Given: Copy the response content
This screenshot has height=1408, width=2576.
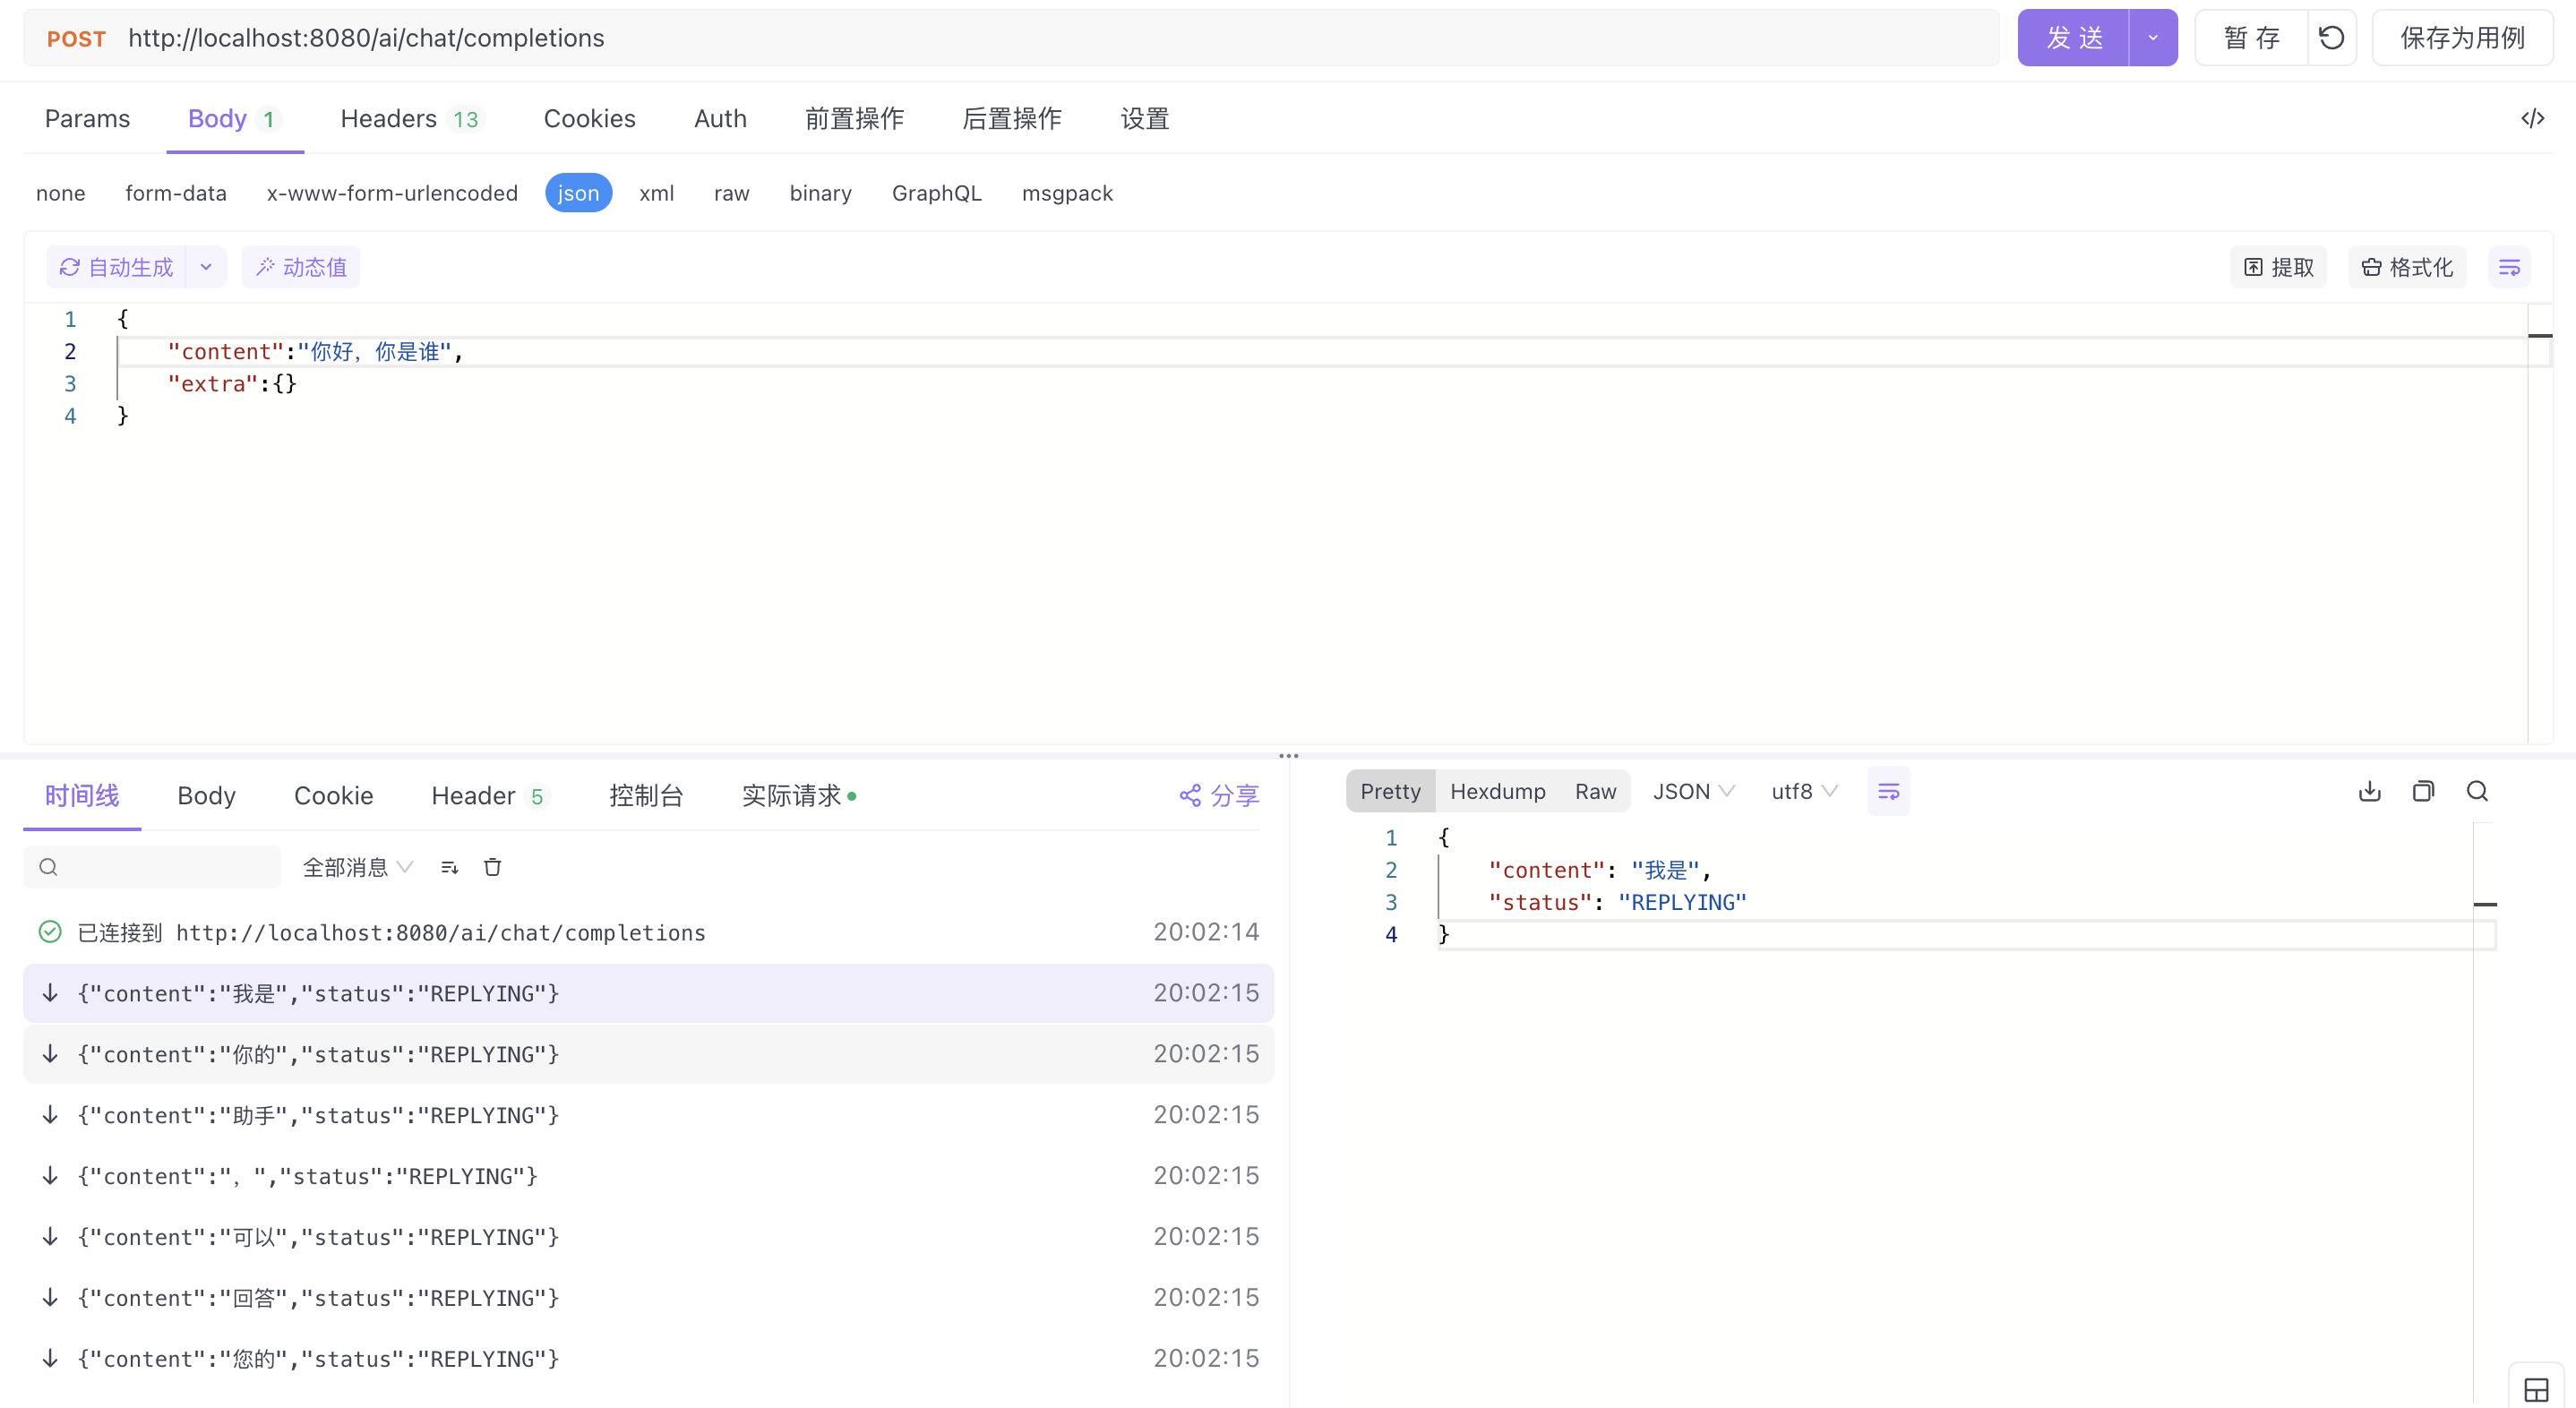Looking at the screenshot, I should click(x=2424, y=791).
